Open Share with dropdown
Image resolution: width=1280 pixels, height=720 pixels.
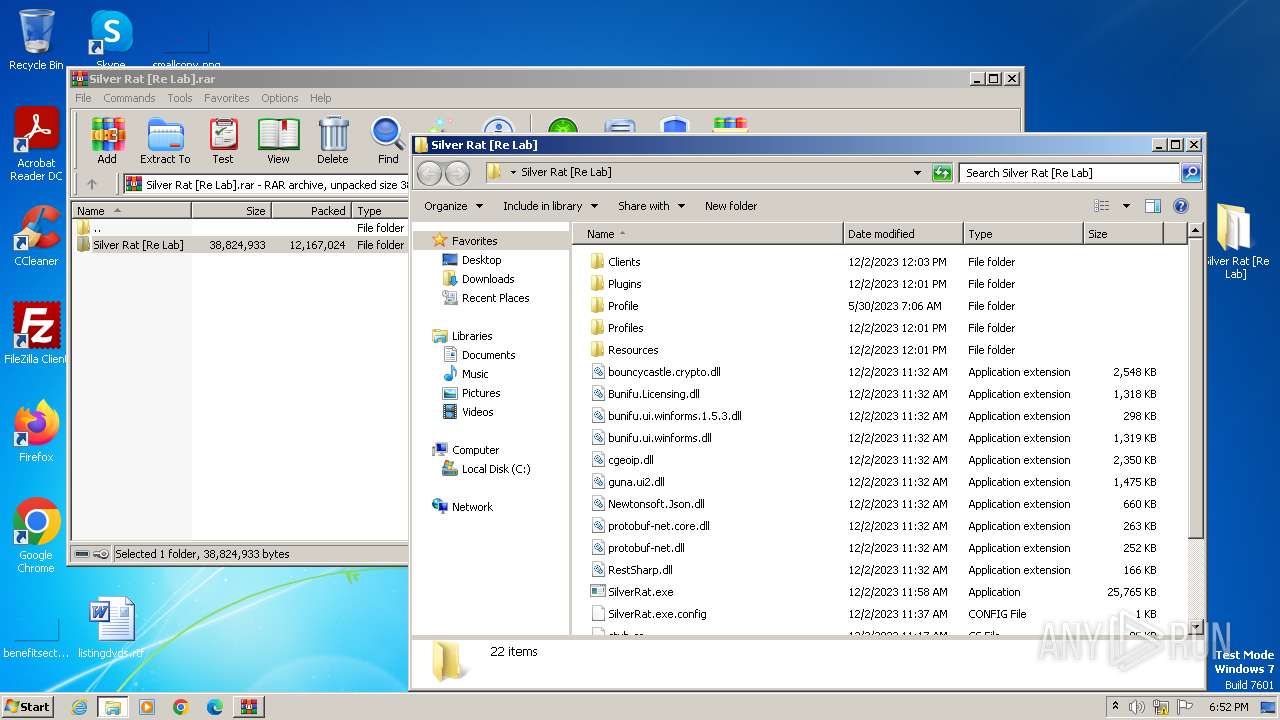coord(651,206)
